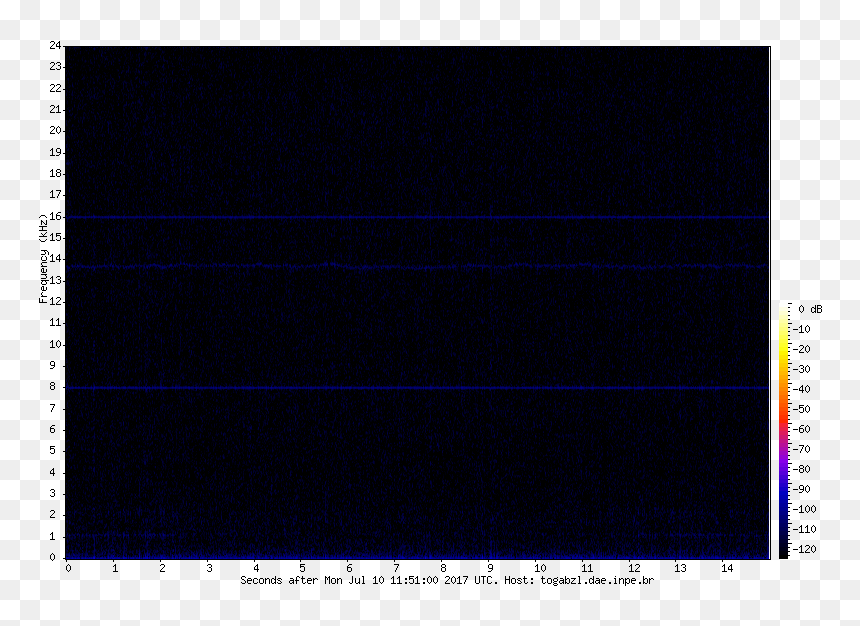The width and height of the screenshot is (860, 626).
Task: Click the 7 seconds time axis label
Action: (x=397, y=568)
